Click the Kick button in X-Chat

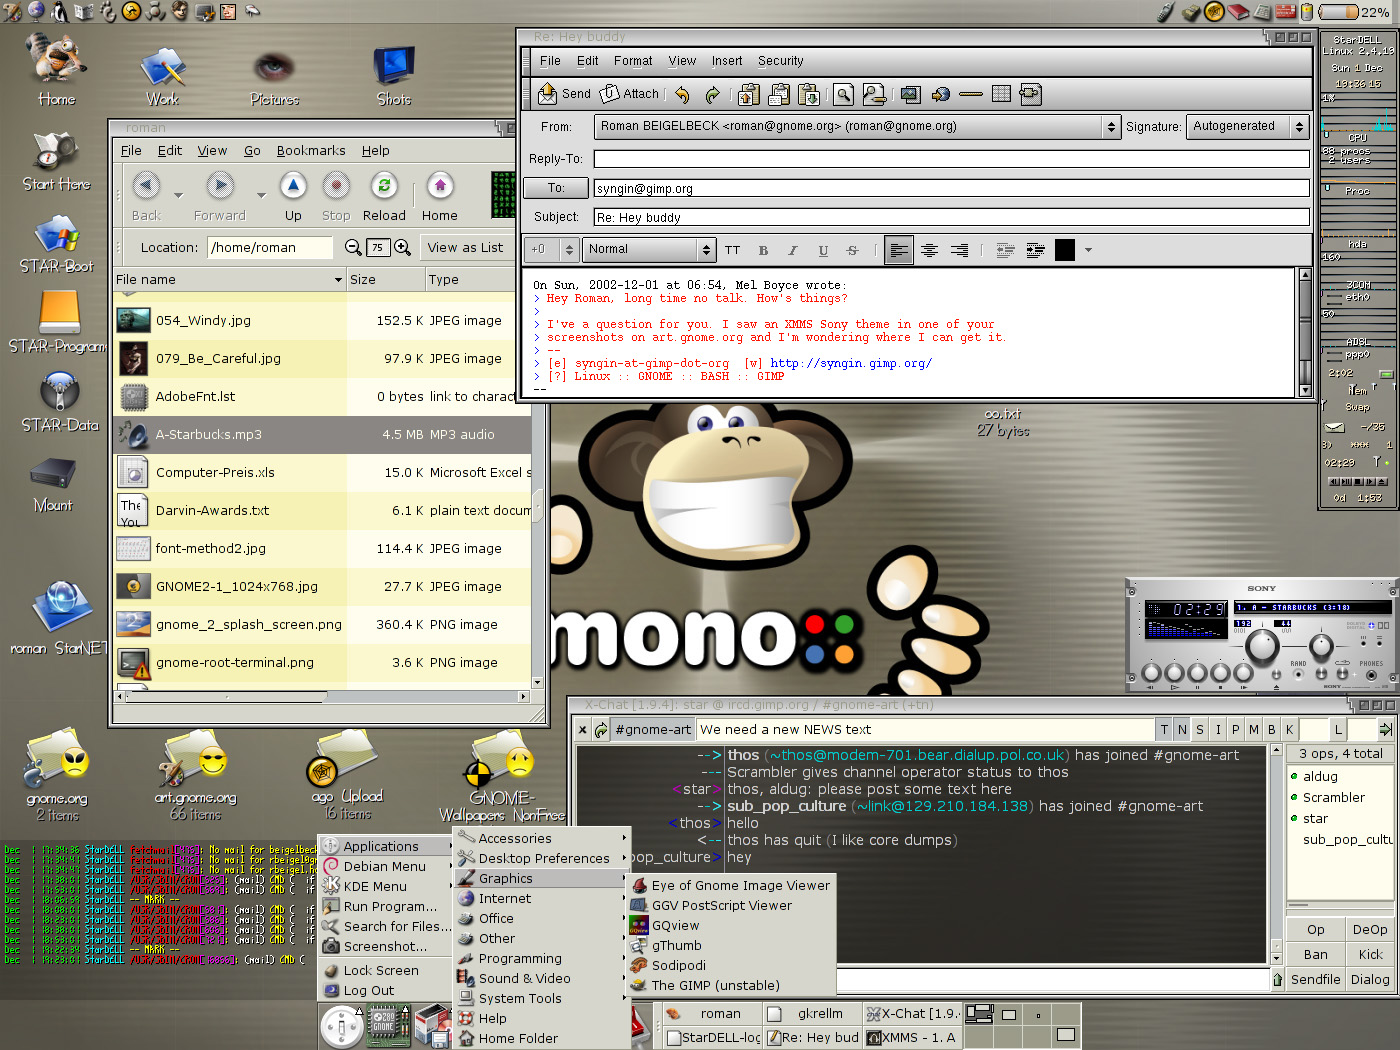[x=1370, y=955]
